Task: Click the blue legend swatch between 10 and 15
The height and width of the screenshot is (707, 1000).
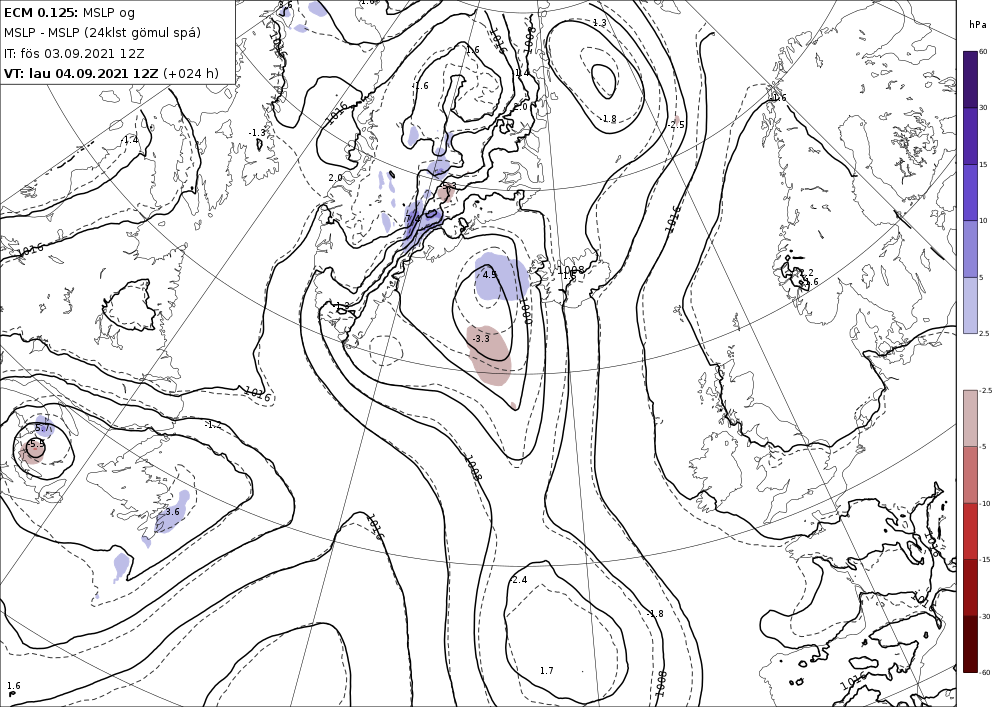Action: 970,193
